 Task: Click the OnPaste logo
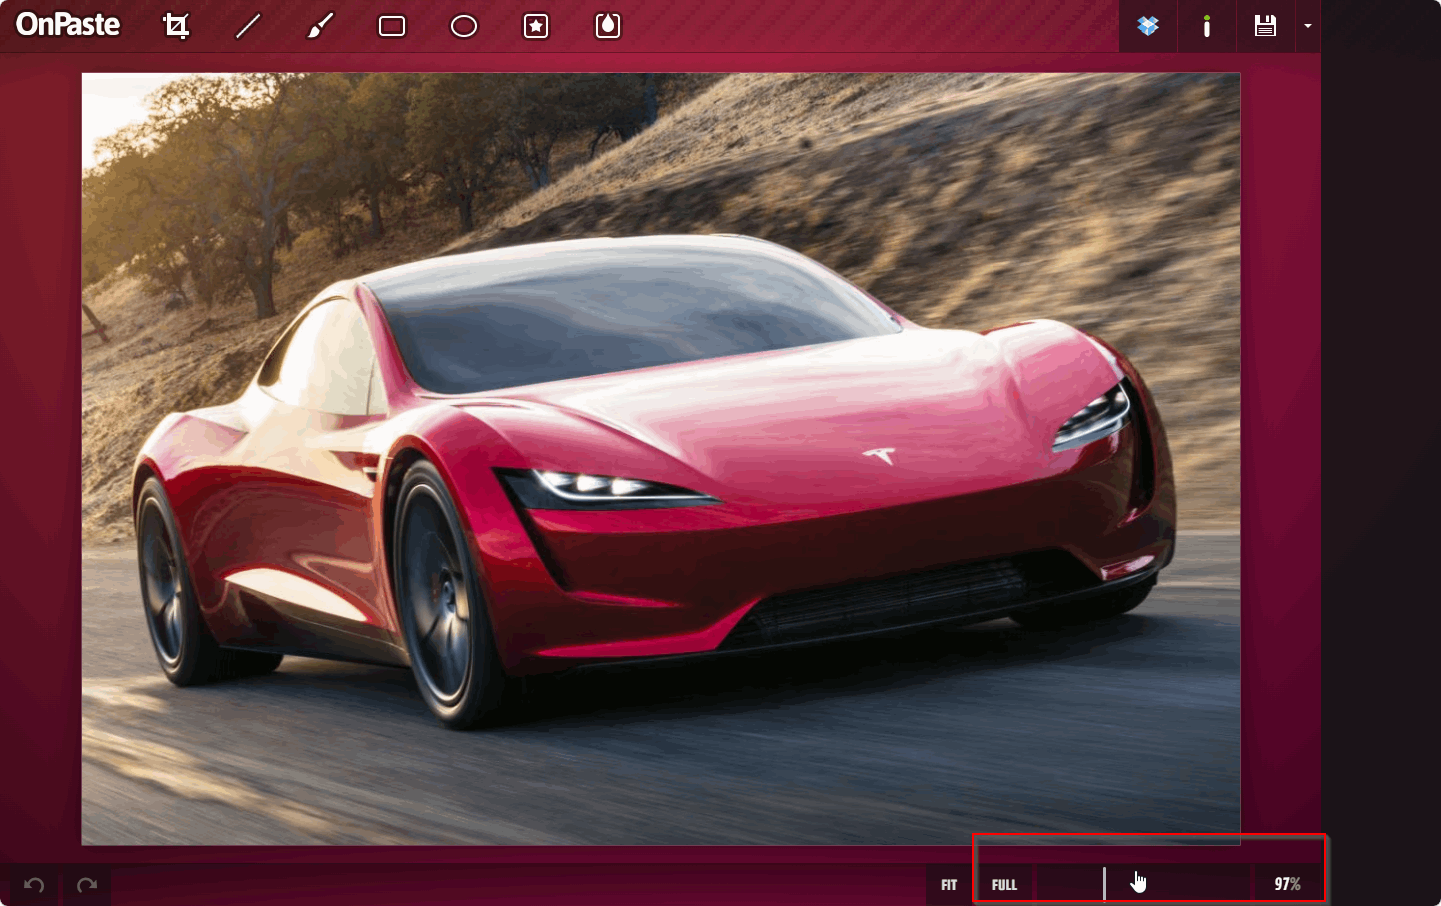click(68, 25)
